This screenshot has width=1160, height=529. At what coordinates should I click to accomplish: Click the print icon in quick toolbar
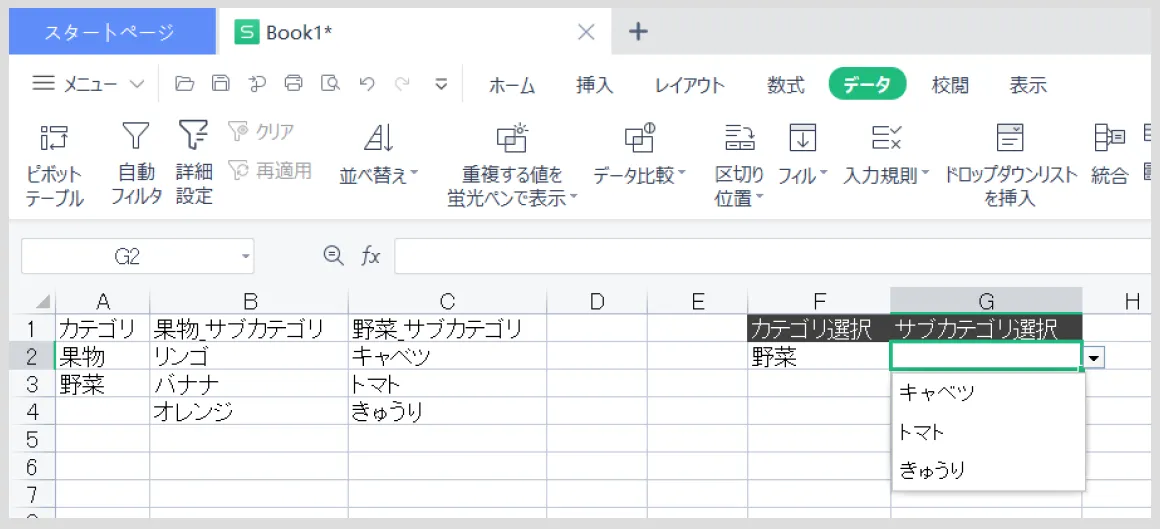pyautogui.click(x=294, y=84)
